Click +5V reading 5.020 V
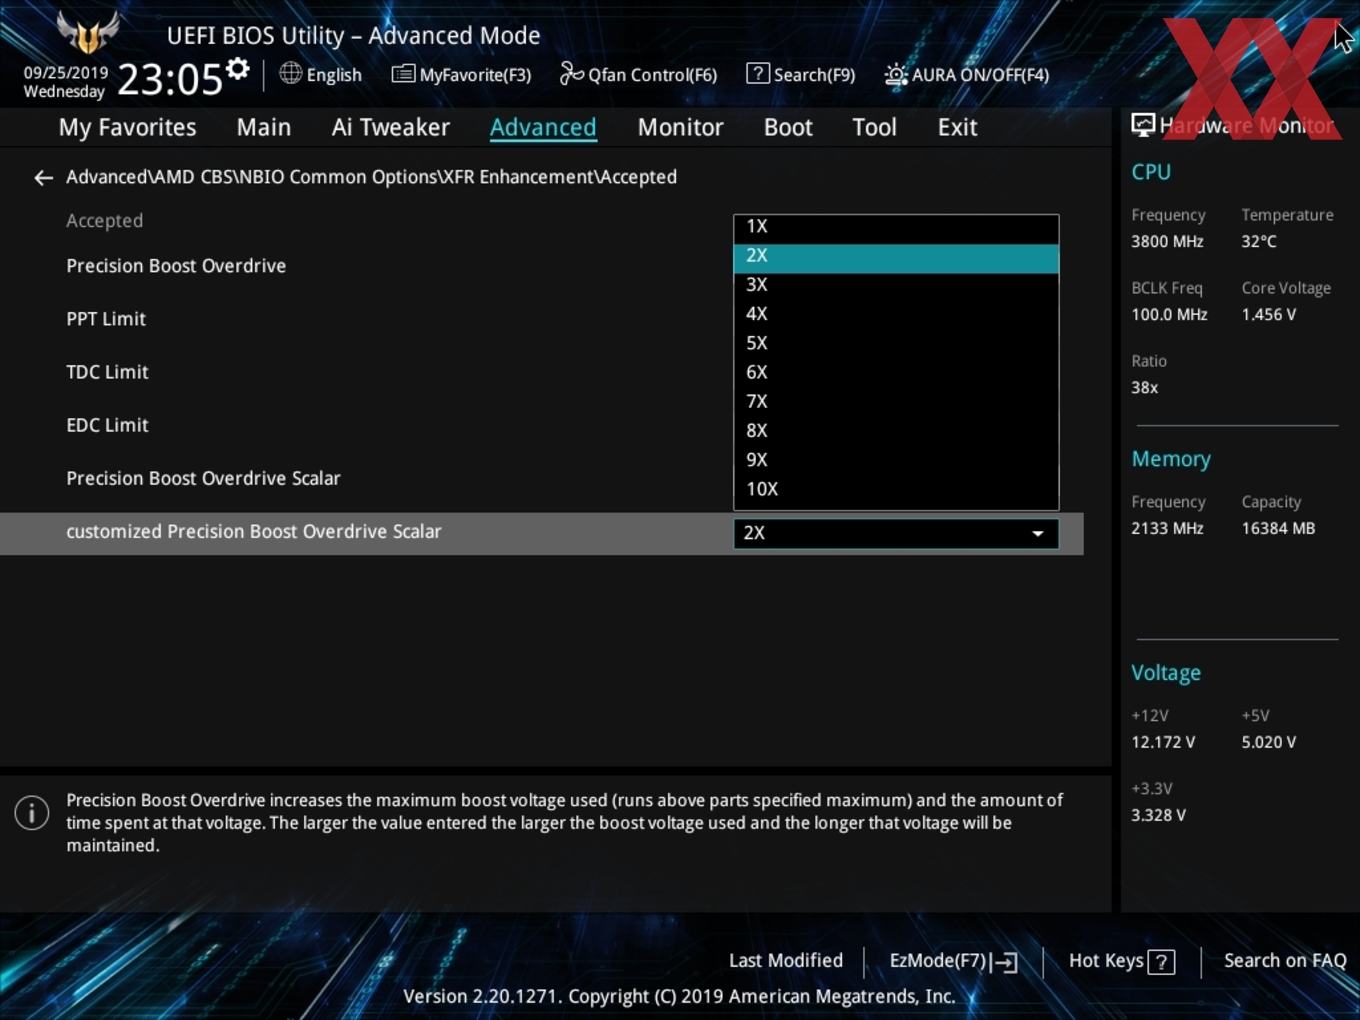 1269,743
